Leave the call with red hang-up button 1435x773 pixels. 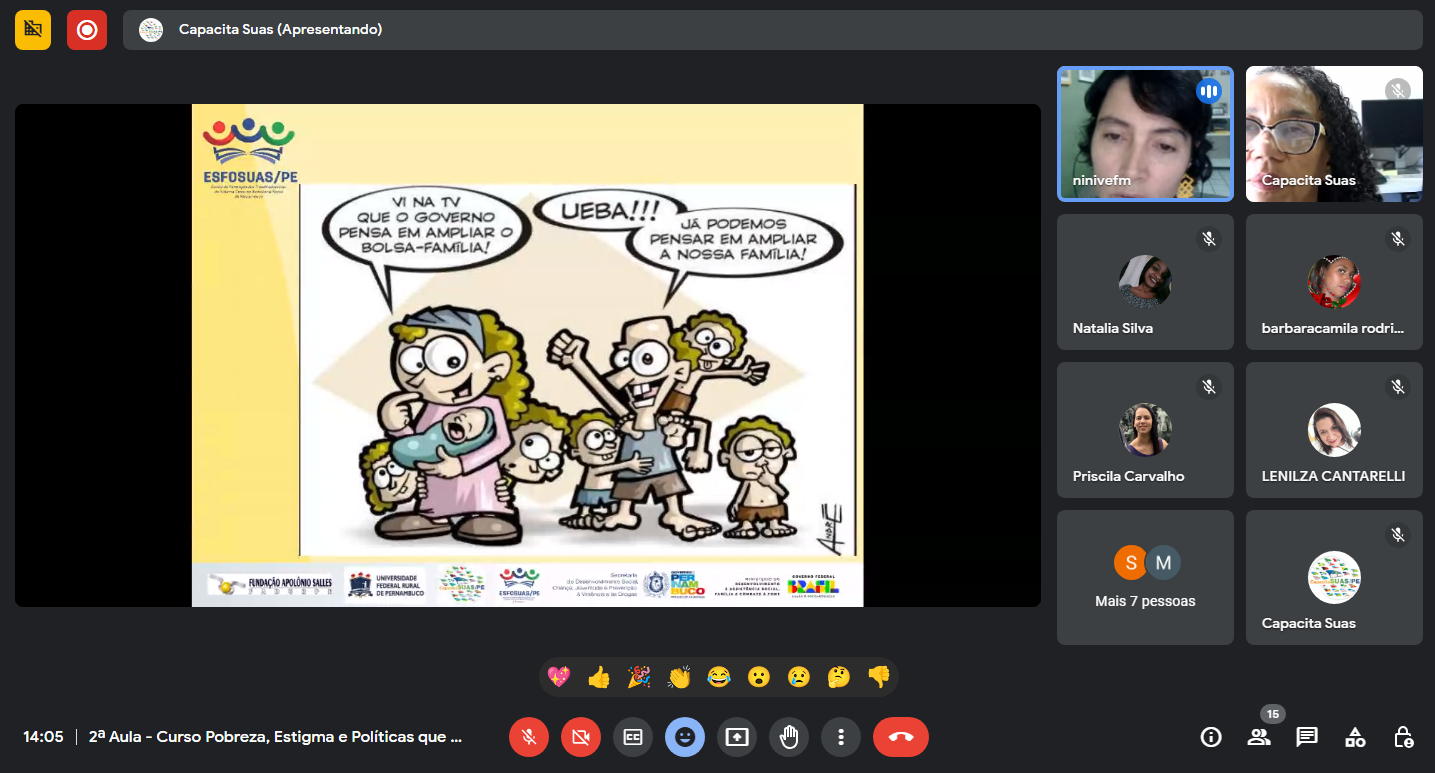pyautogui.click(x=900, y=738)
